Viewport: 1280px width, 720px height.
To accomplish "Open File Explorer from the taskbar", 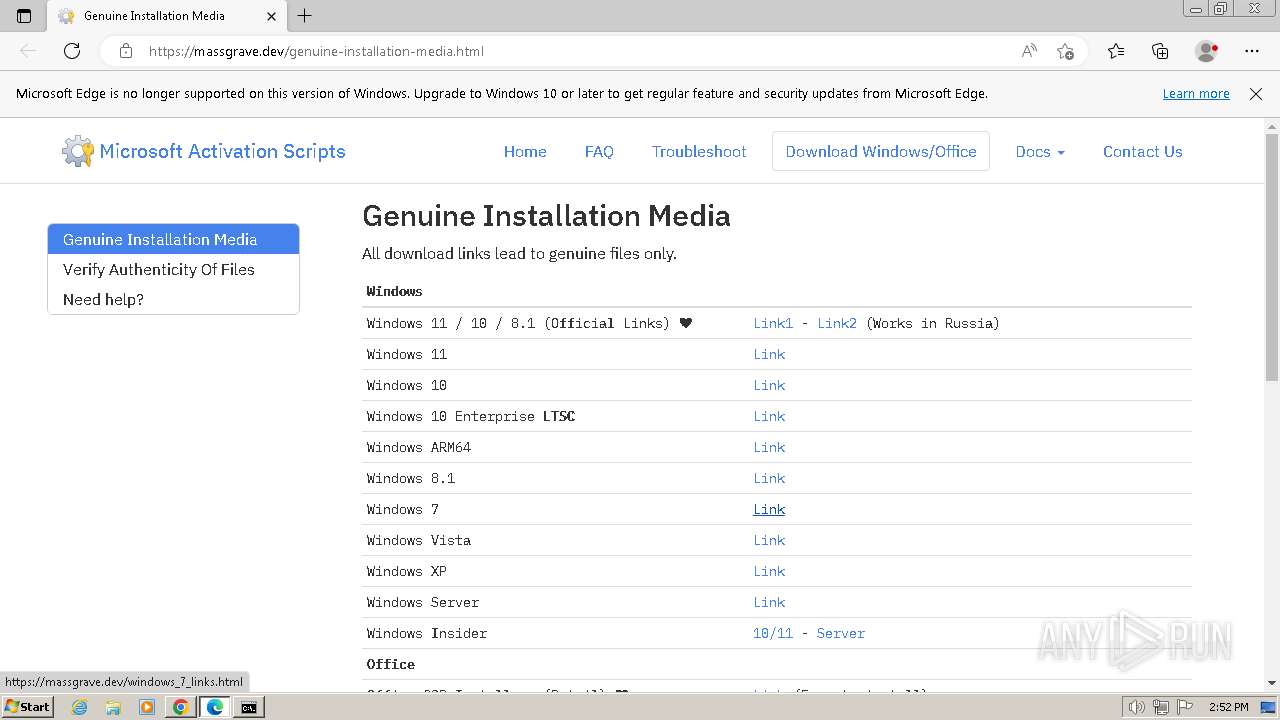I will tap(113, 707).
